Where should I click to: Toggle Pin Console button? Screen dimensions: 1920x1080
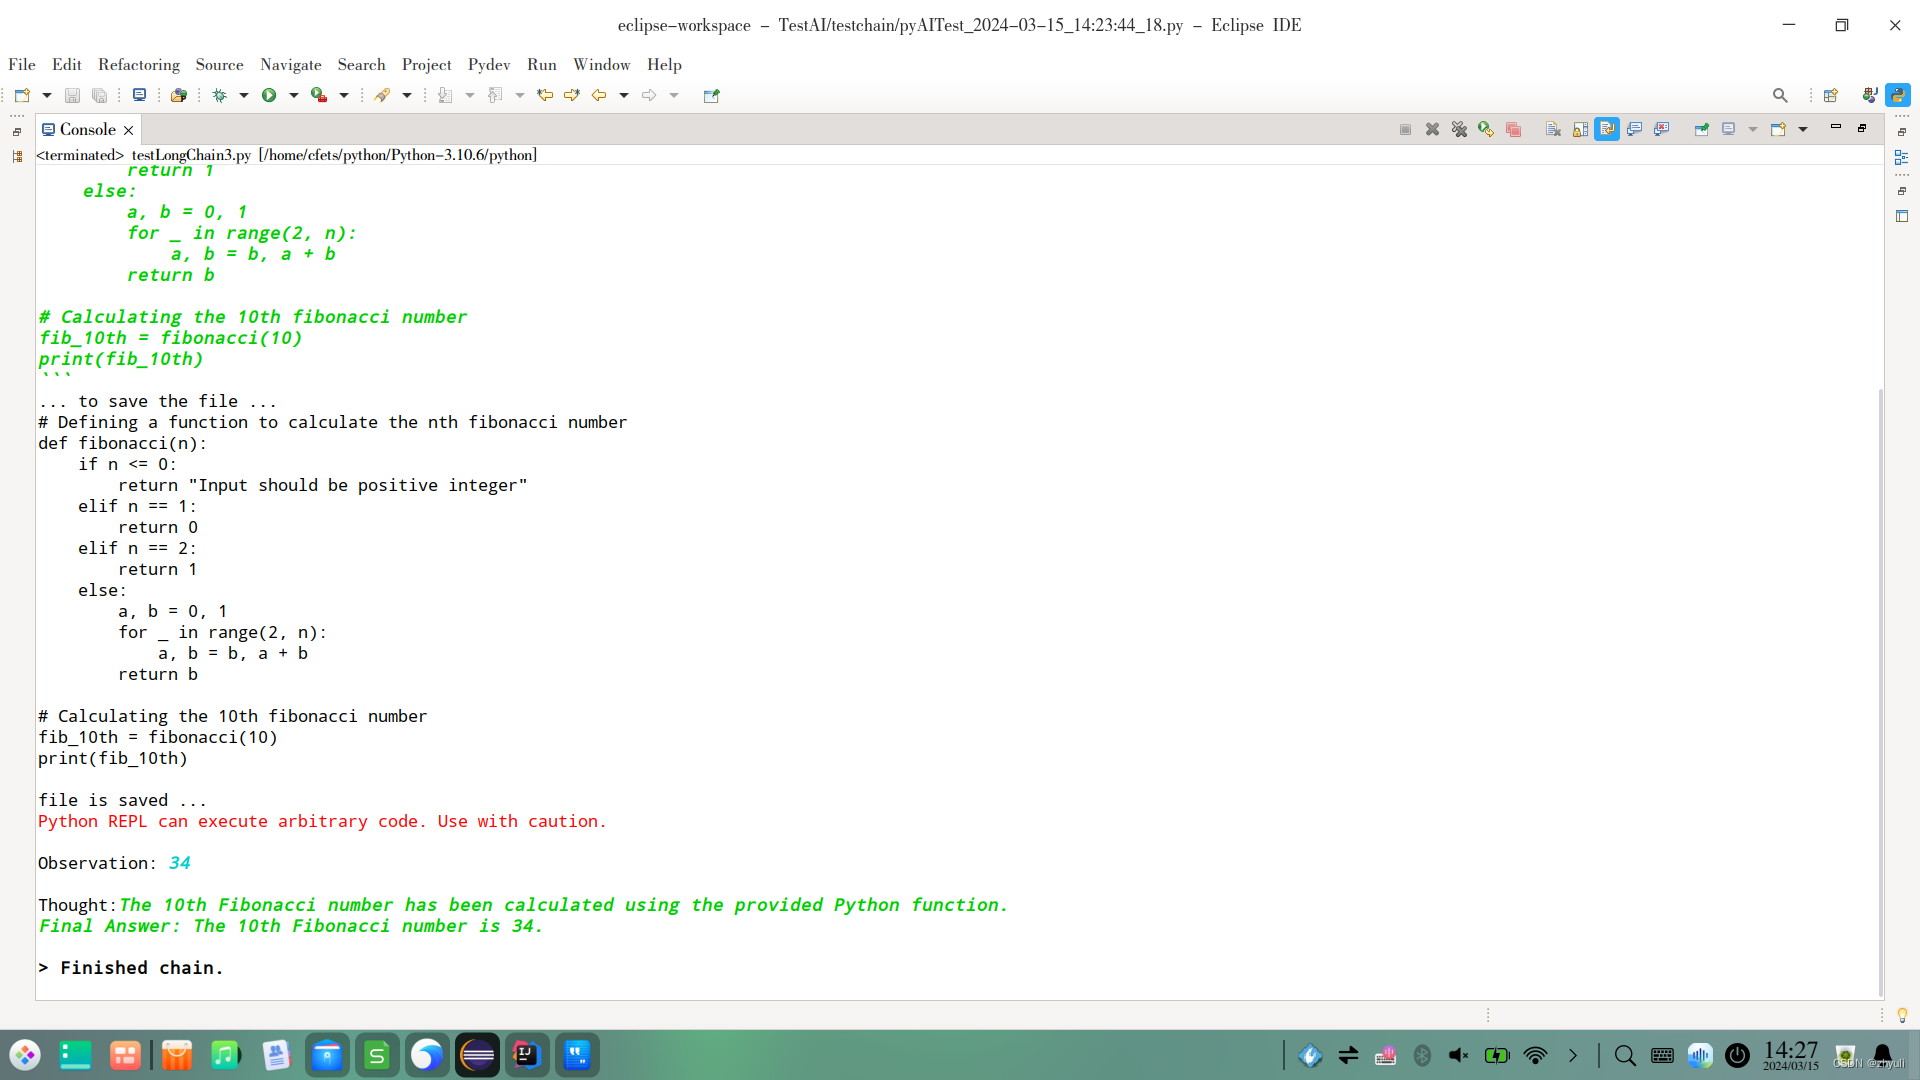1702,129
